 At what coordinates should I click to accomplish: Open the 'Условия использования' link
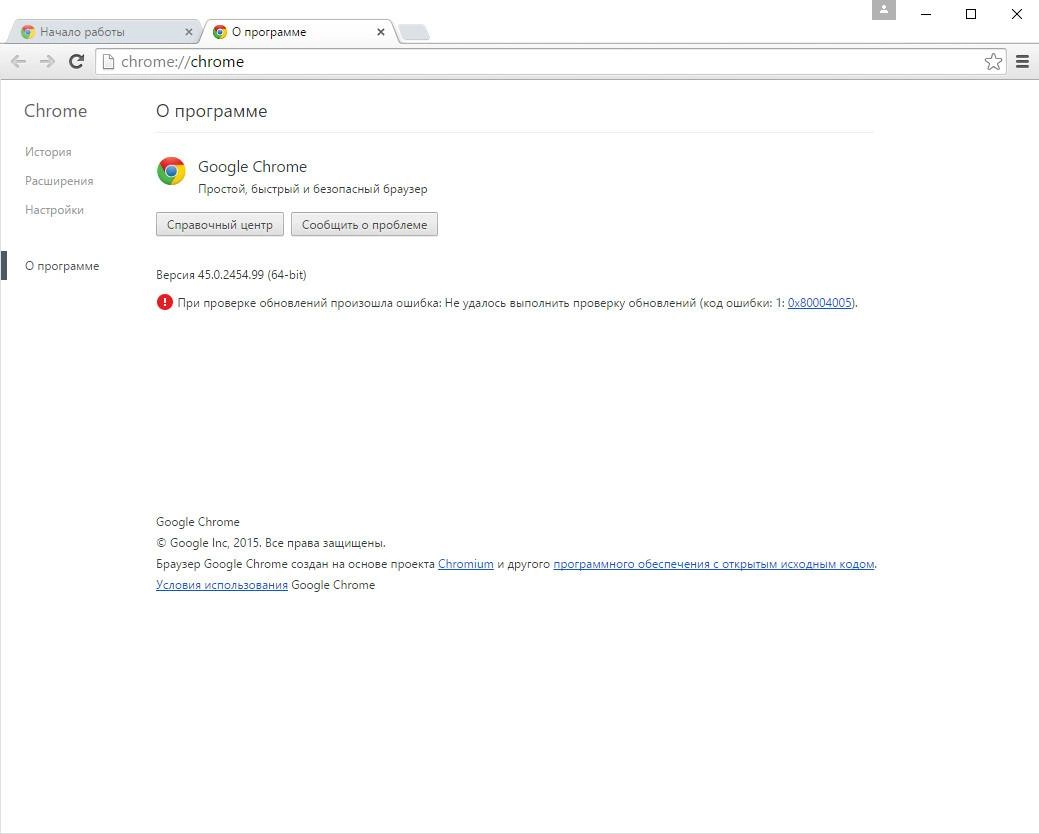pyautogui.click(x=222, y=585)
